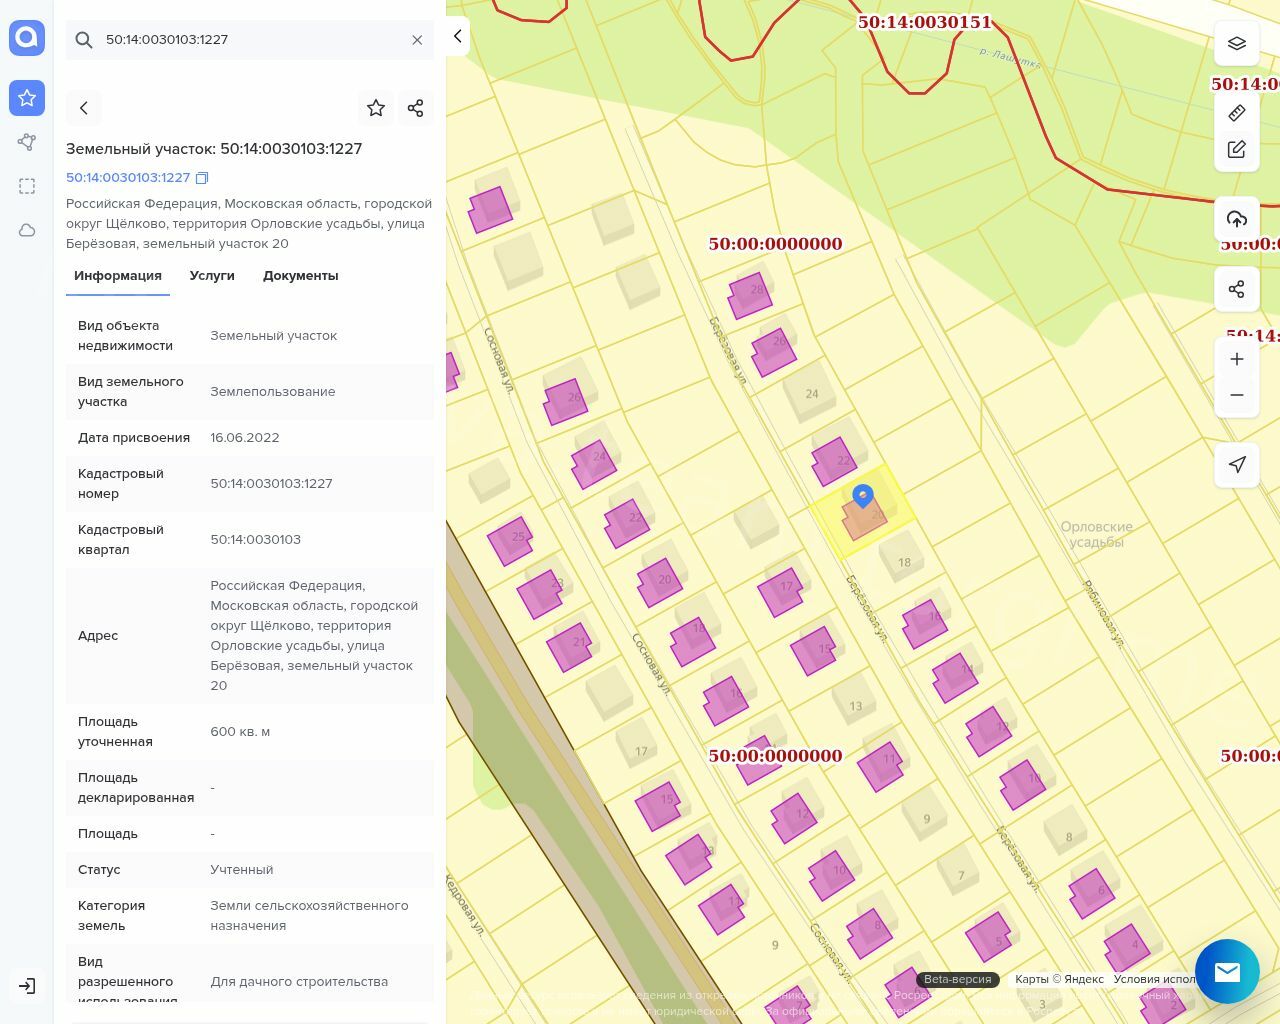Screen dimensions: 1280x1024
Task: Share parcel 50:14:0030103:1227 info
Action: click(x=416, y=108)
